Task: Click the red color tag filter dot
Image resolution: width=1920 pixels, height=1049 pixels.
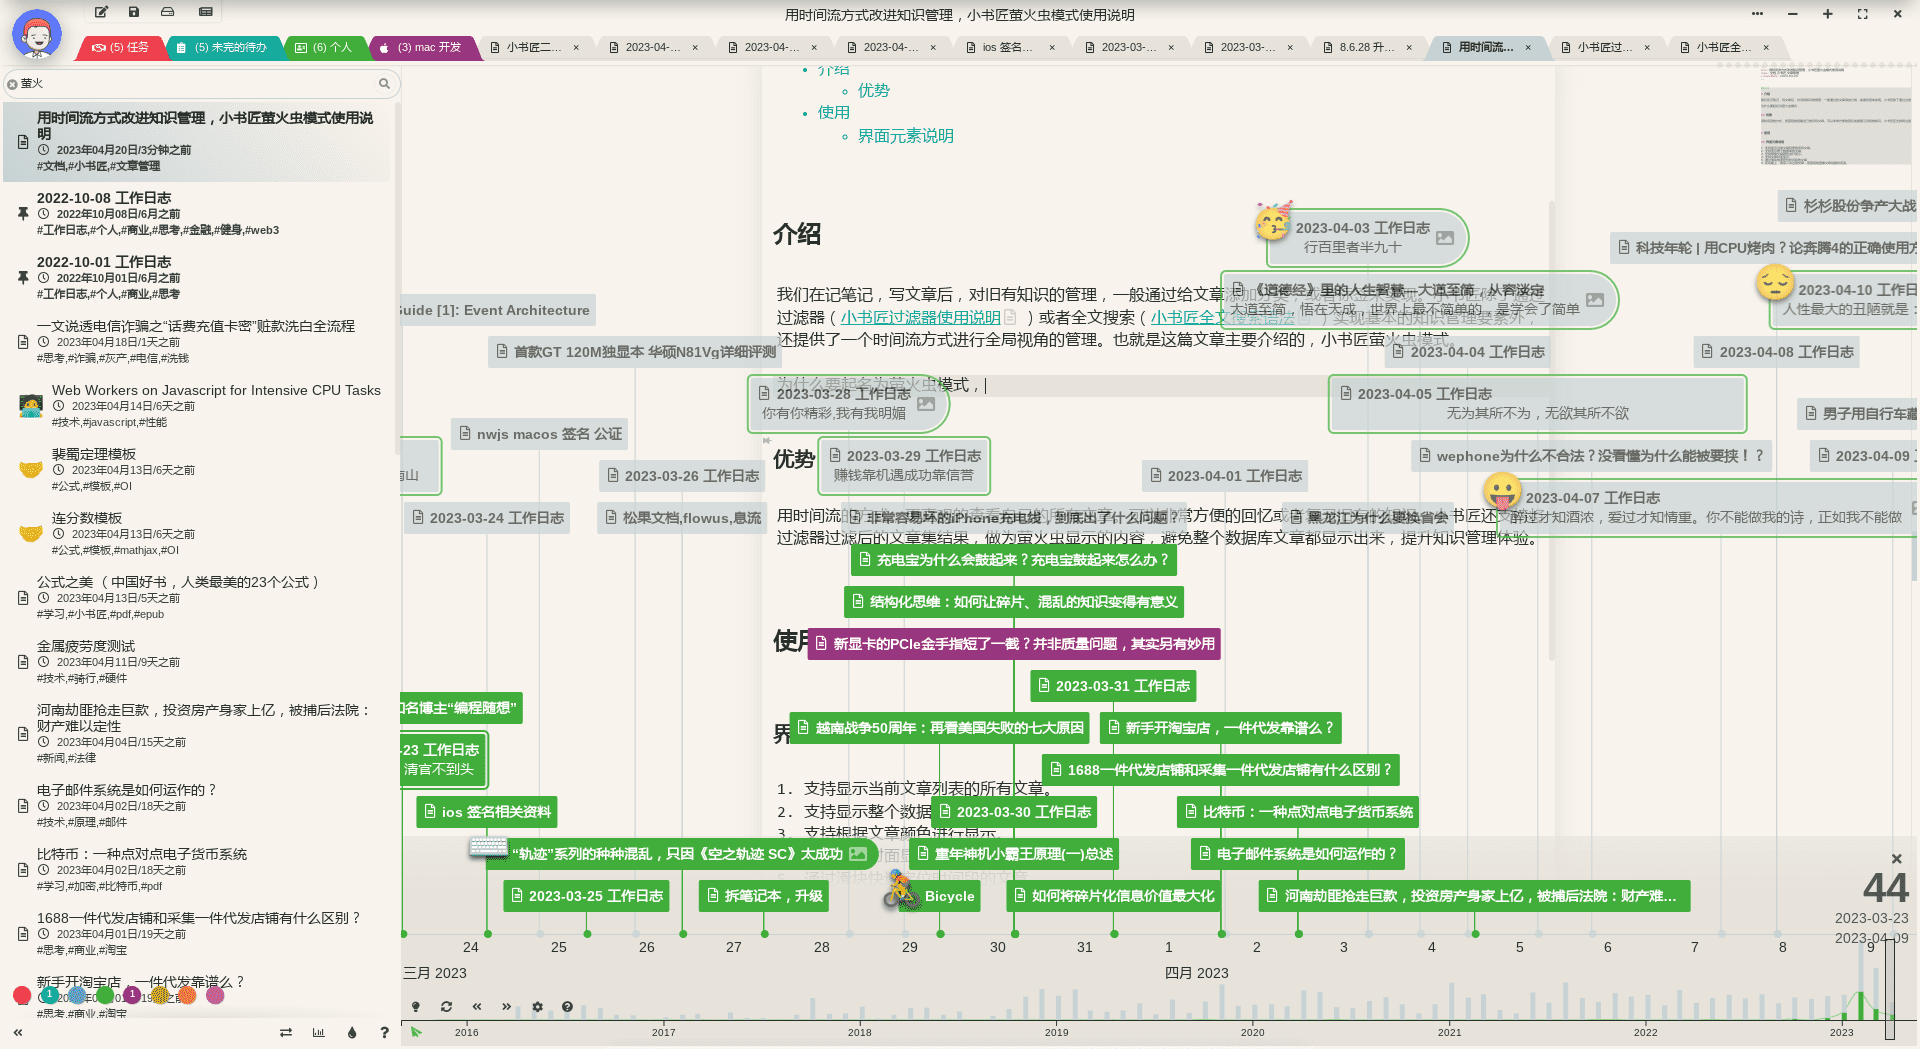Action: click(22, 995)
